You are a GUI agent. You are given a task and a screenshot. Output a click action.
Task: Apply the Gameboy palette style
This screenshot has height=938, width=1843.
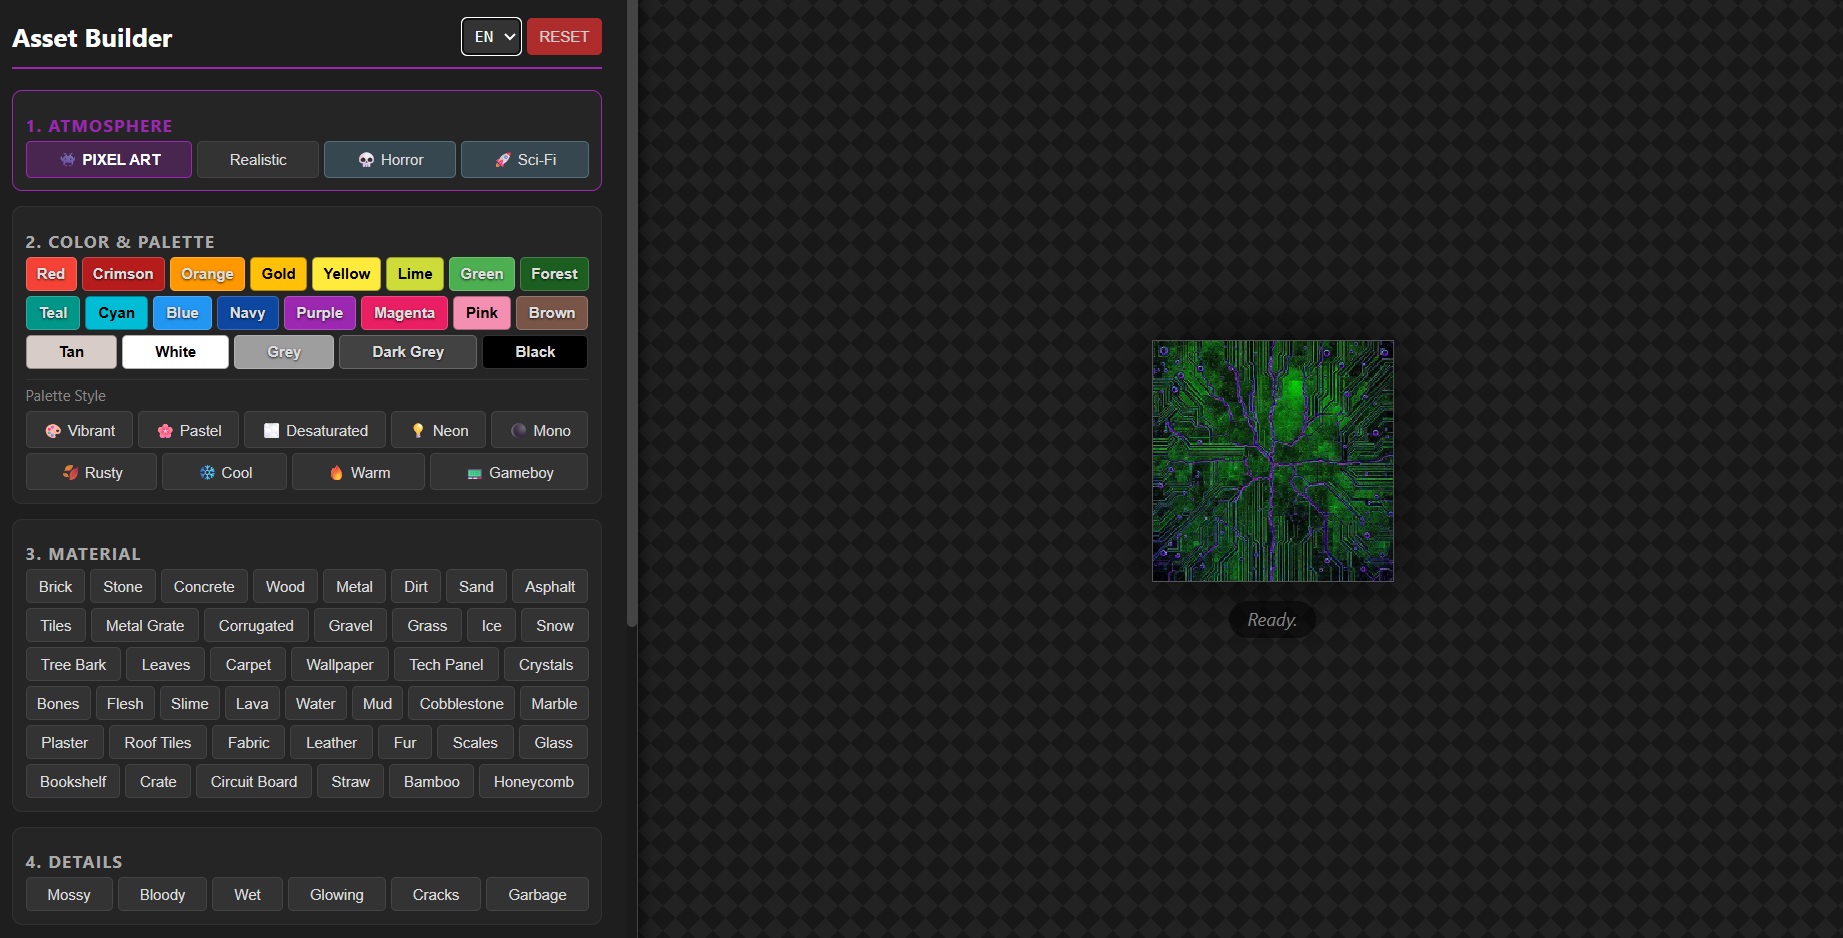[x=509, y=473]
